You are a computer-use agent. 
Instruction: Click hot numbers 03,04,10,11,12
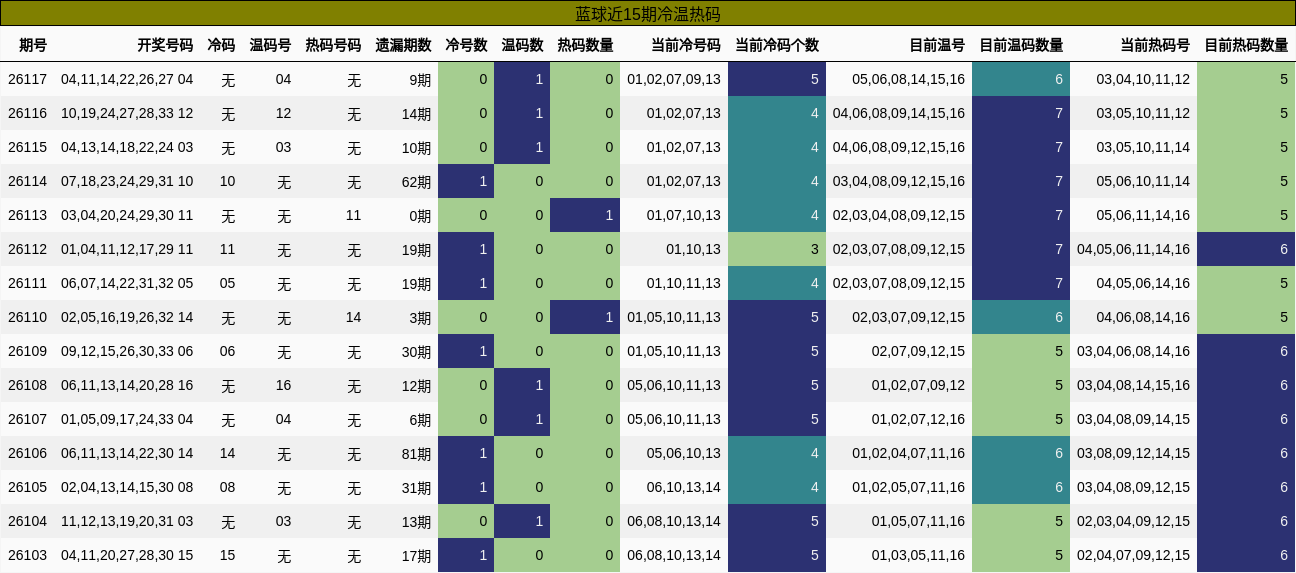1144,79
